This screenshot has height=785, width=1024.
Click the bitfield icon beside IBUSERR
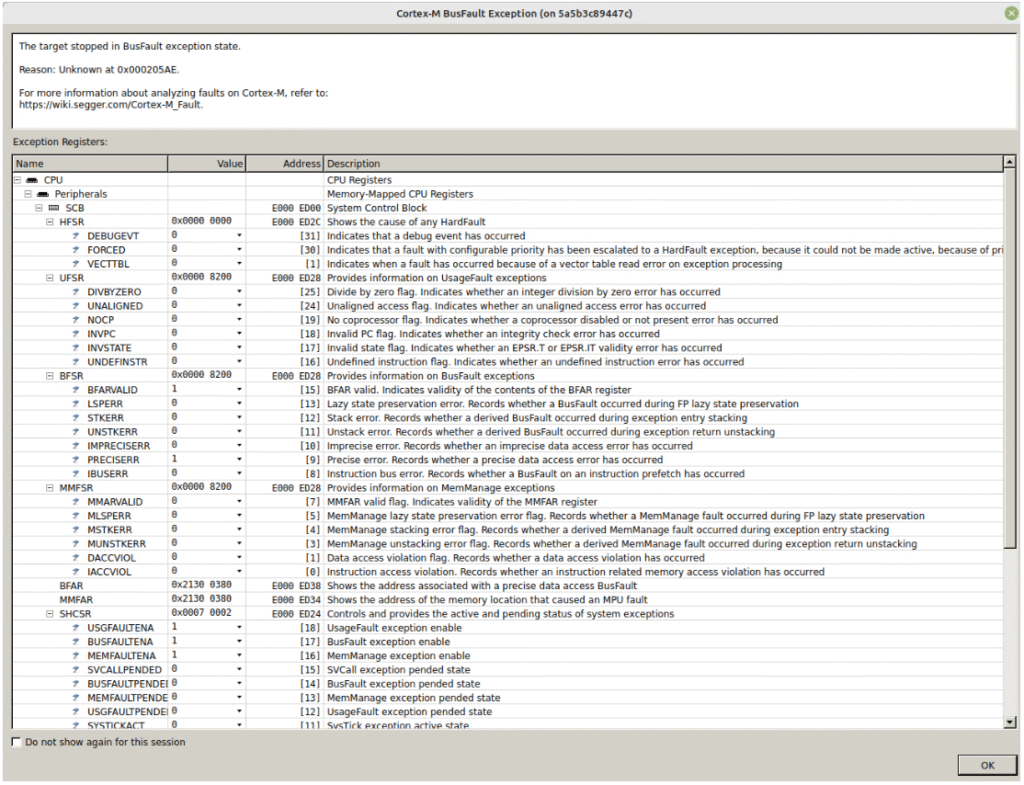coord(76,474)
